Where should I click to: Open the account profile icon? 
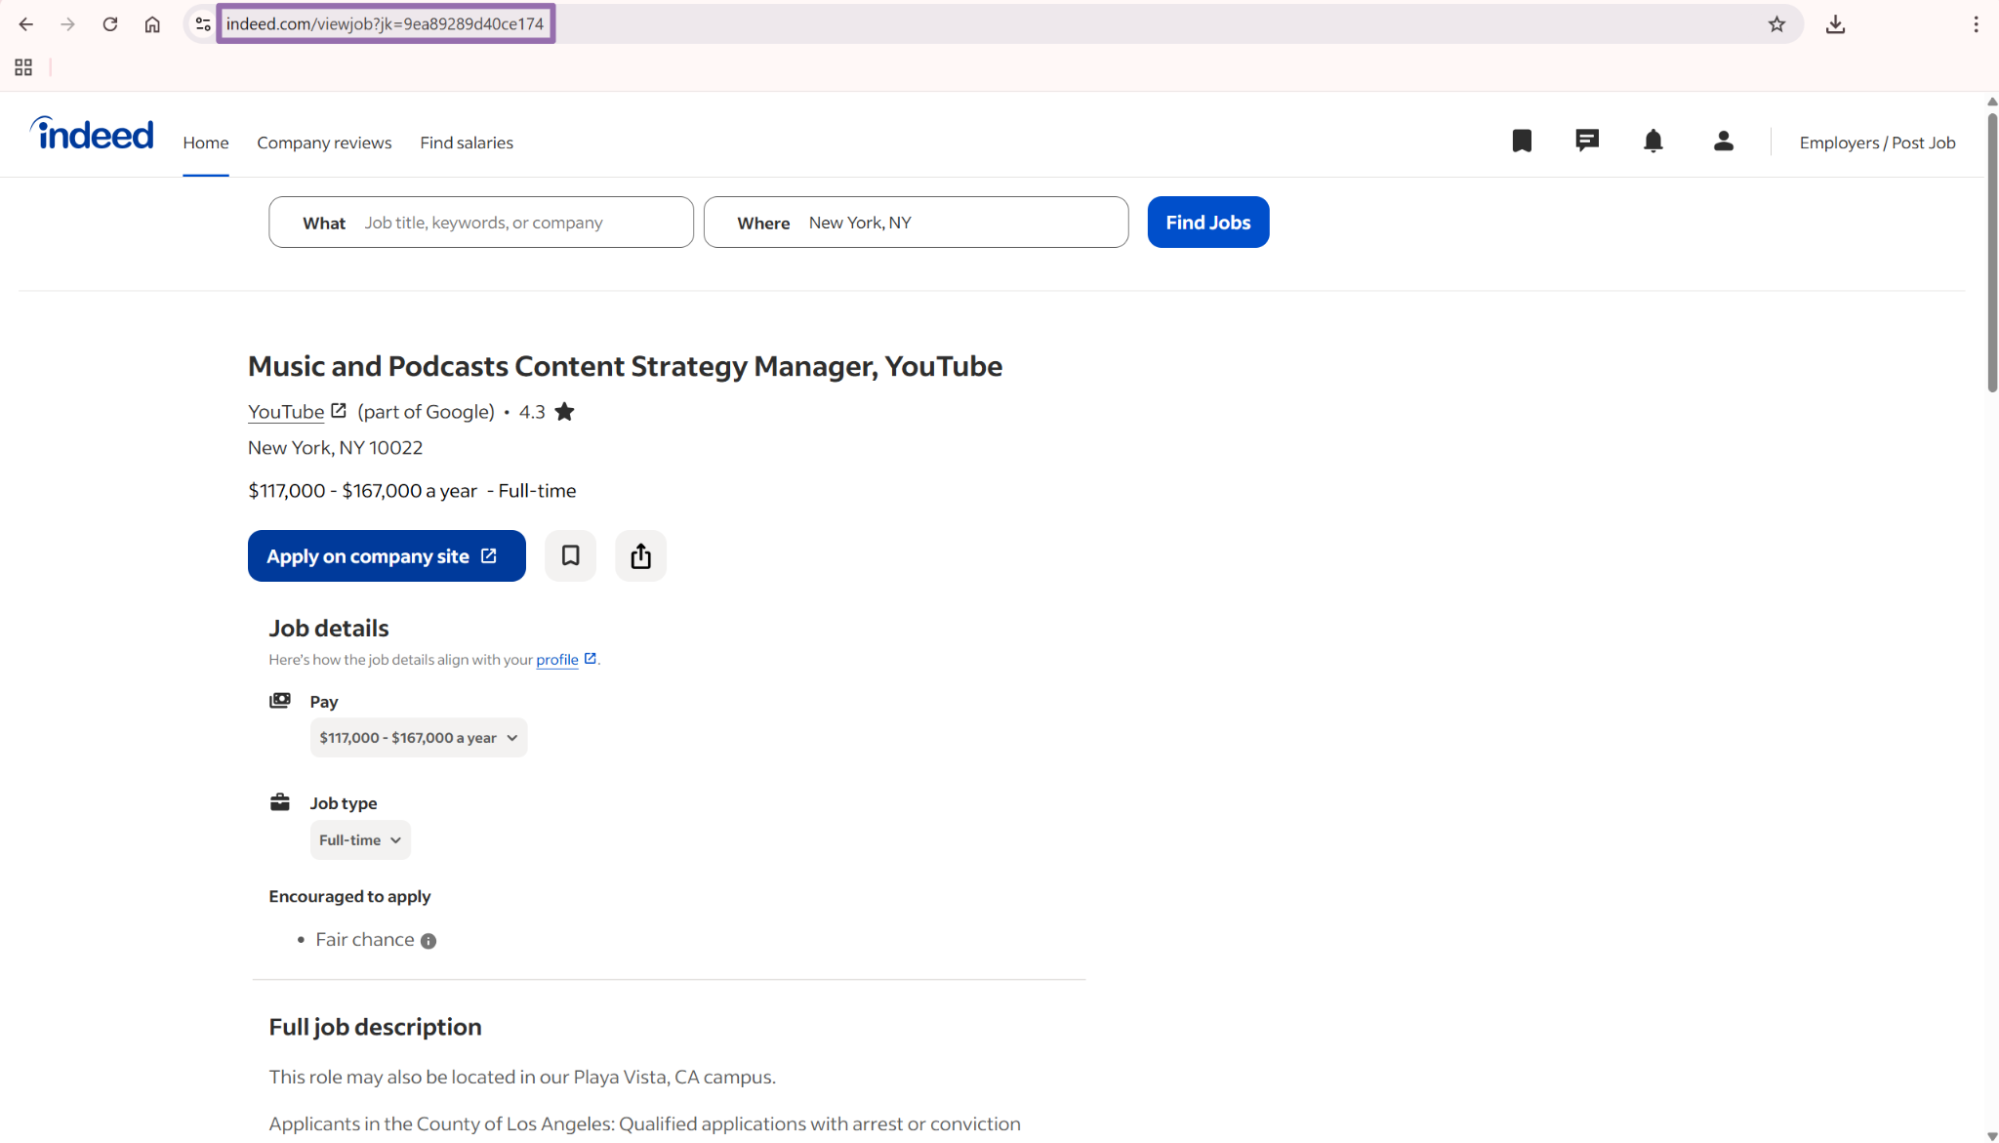pyautogui.click(x=1723, y=141)
